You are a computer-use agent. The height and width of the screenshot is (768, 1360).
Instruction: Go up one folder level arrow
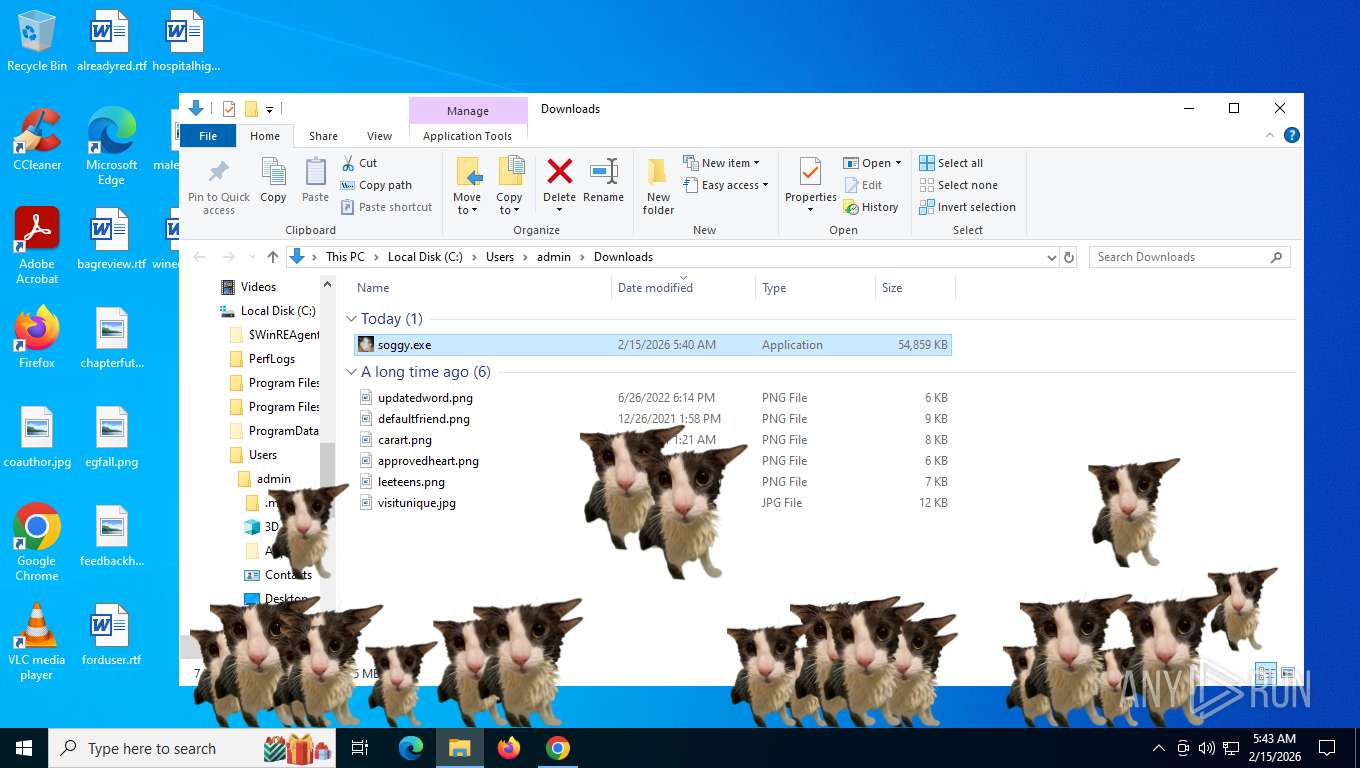273,257
